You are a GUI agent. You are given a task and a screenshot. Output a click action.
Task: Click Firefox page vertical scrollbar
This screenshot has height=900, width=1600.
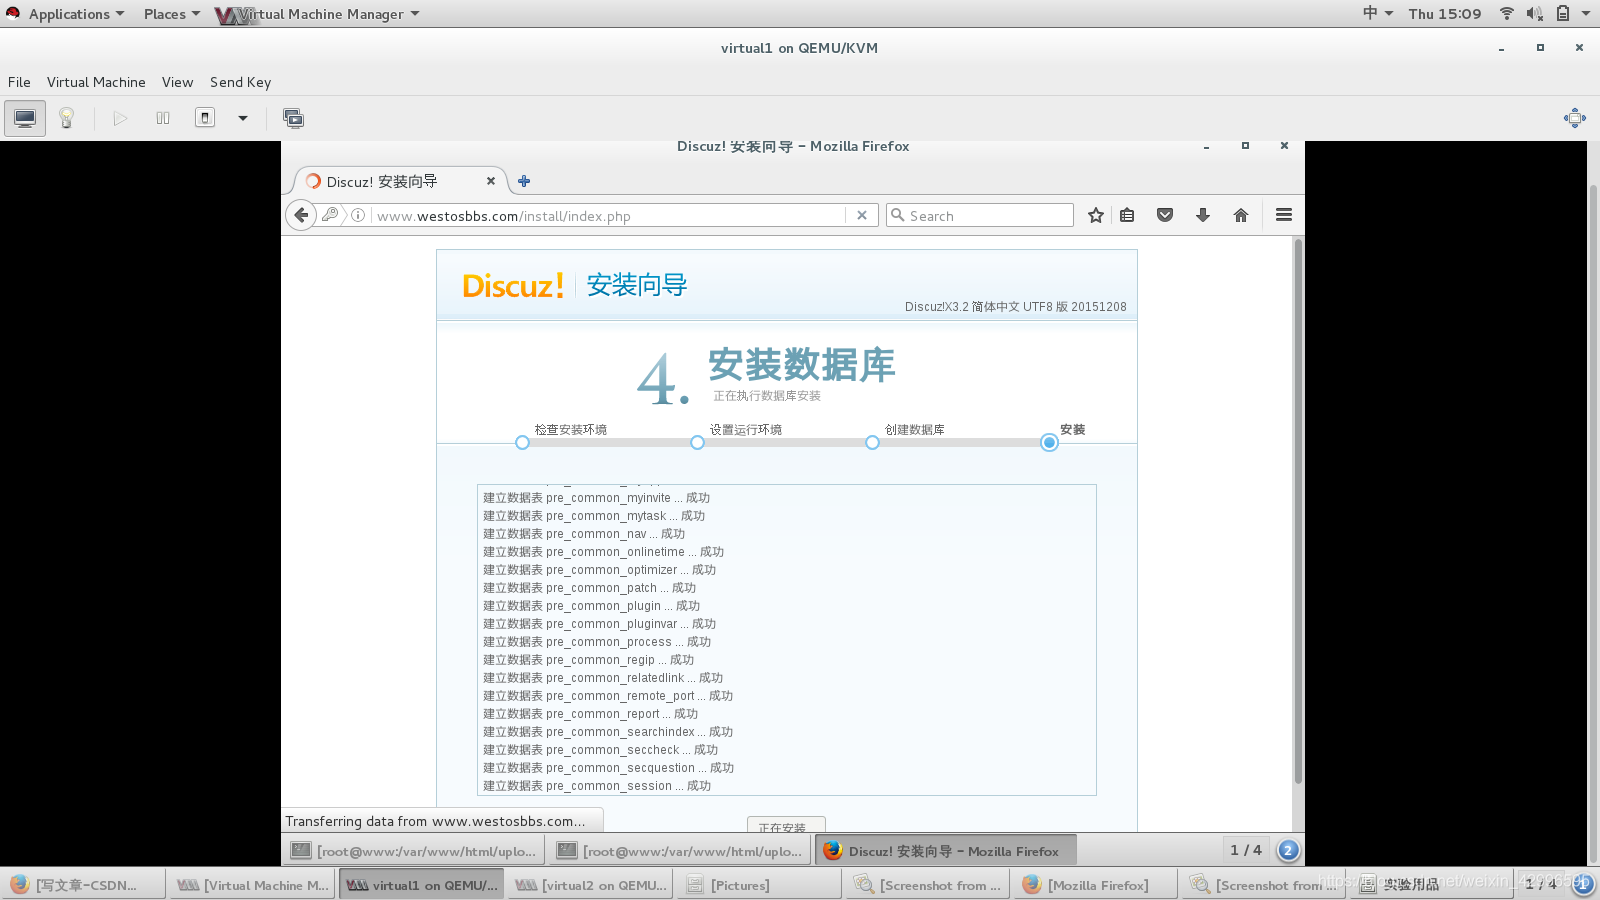point(1298,510)
